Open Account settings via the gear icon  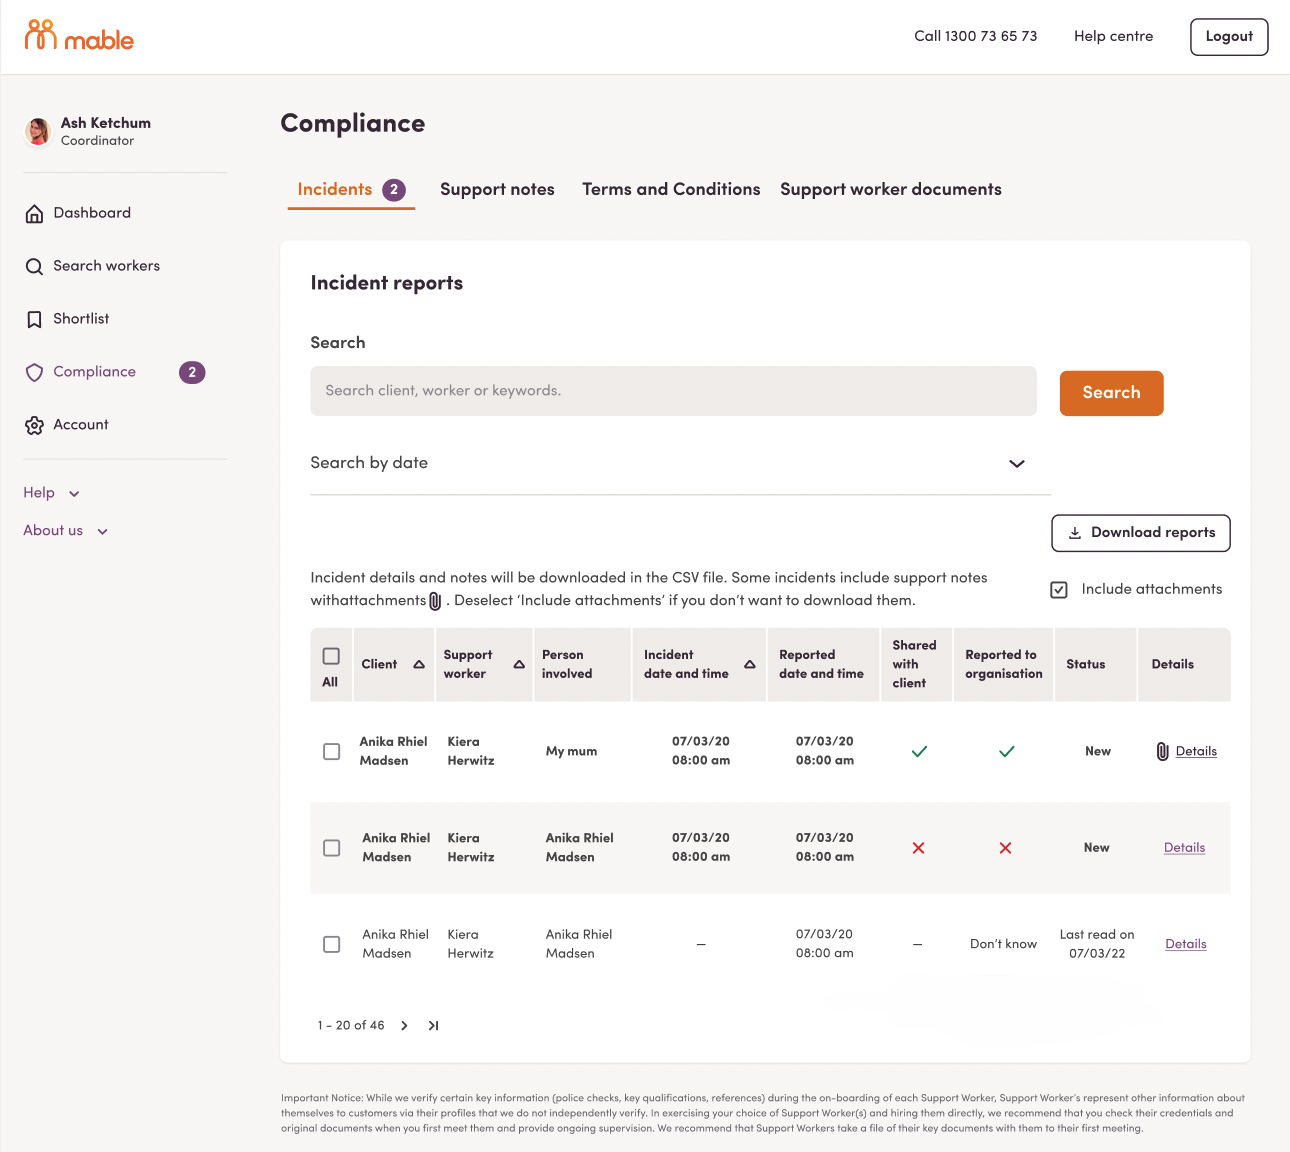(34, 424)
